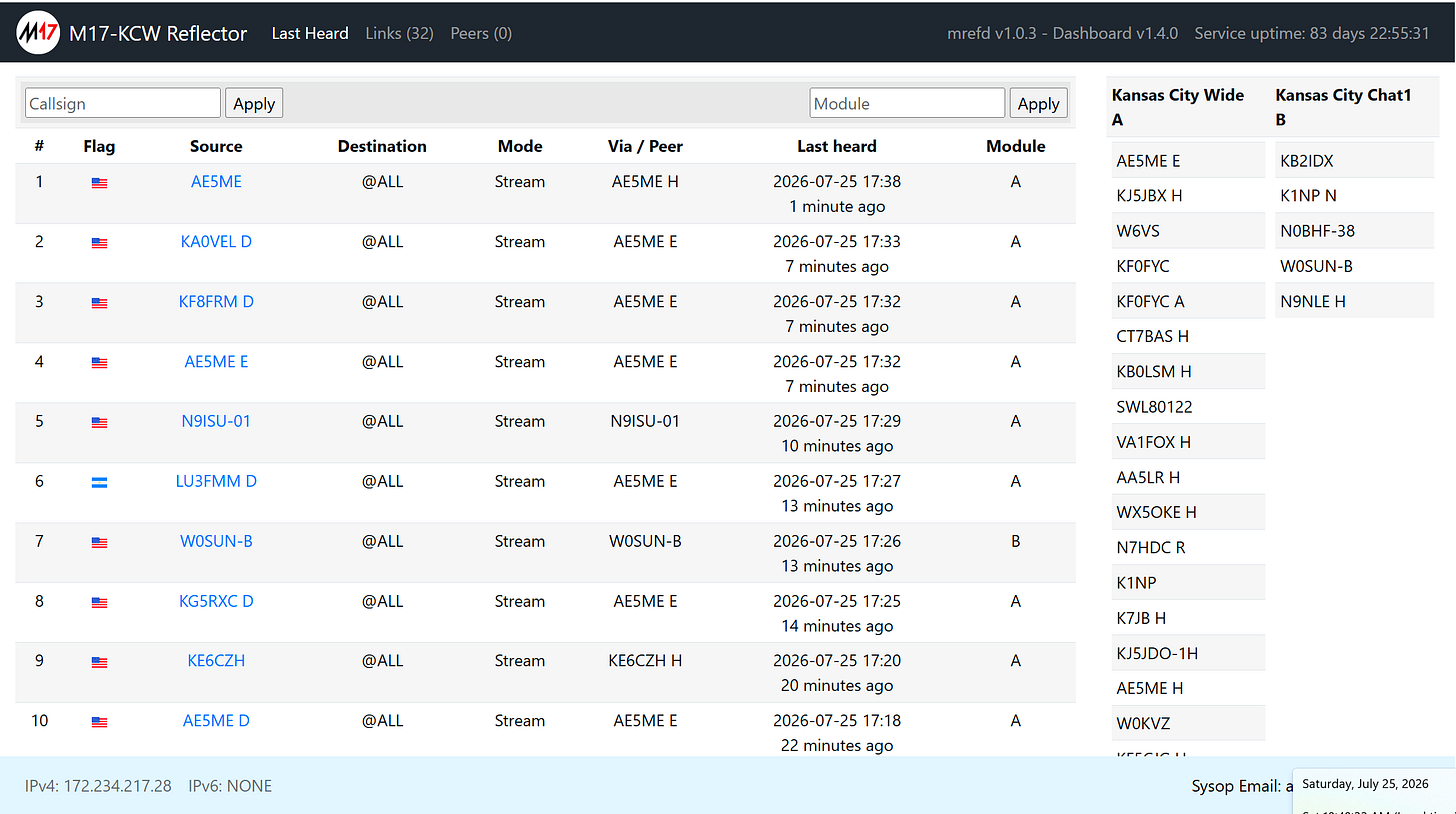This screenshot has width=1456, height=814.
Task: Open source callsign KG5RXC D
Action: click(x=216, y=601)
